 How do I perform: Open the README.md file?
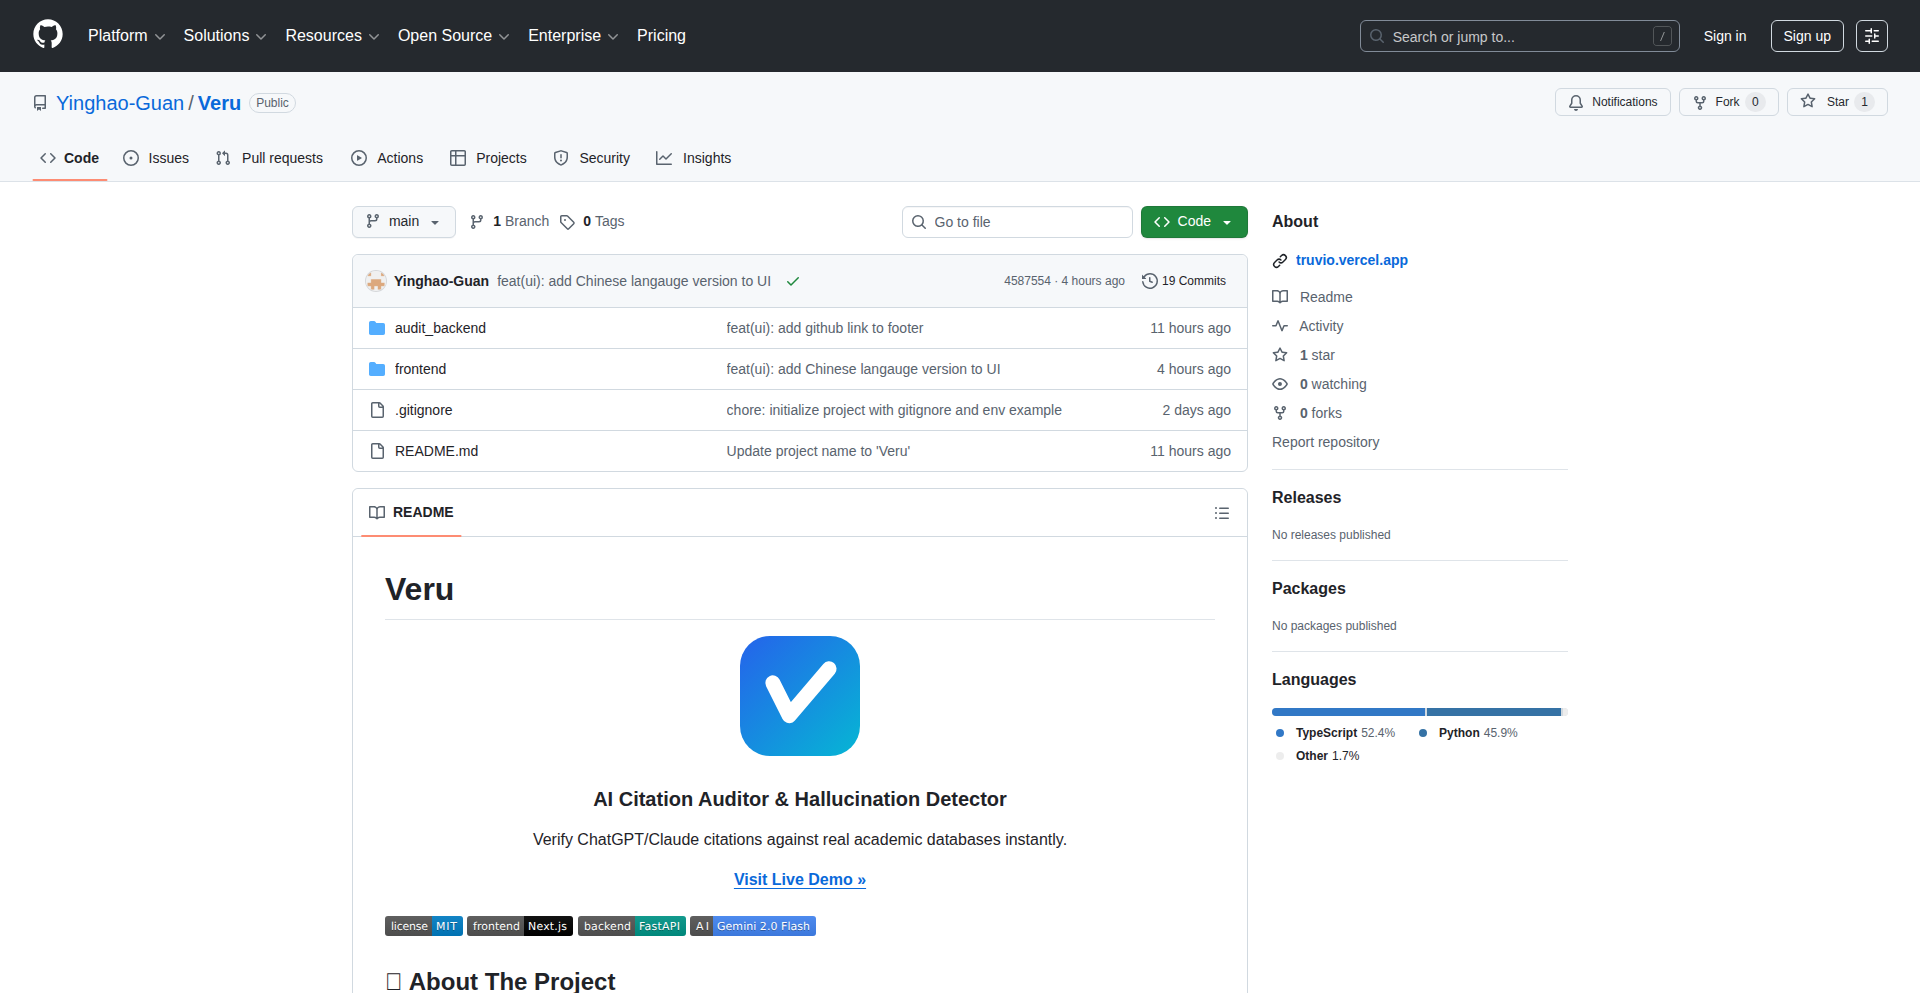tap(436, 451)
